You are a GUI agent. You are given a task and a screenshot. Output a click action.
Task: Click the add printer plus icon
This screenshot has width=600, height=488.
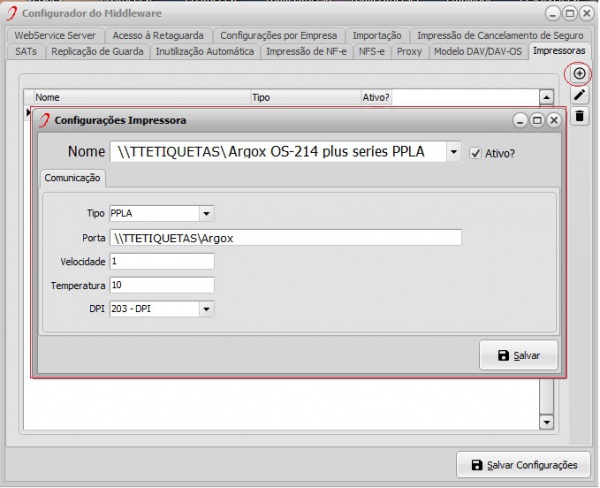point(579,74)
